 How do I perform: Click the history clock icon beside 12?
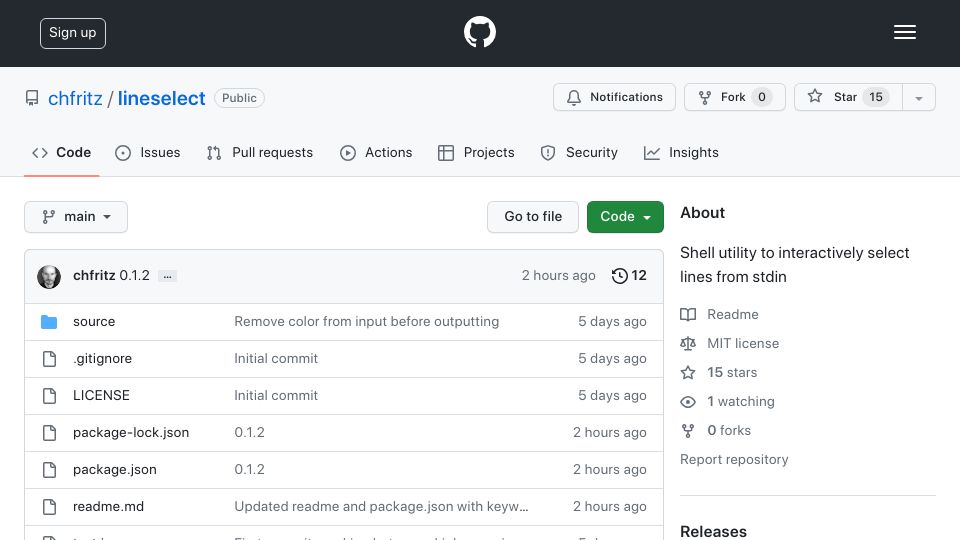(x=620, y=276)
